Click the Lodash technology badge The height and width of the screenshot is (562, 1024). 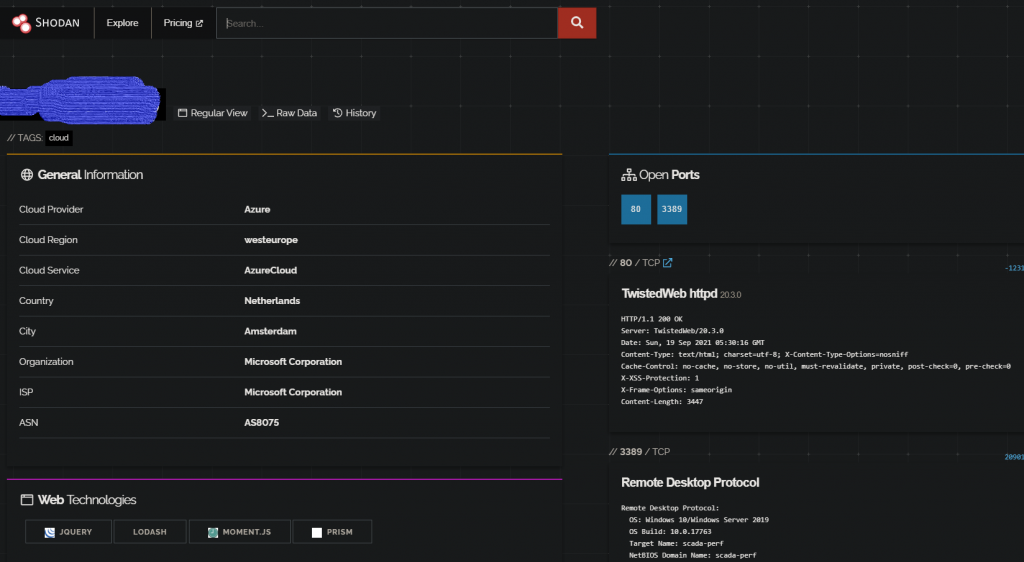[x=150, y=532]
